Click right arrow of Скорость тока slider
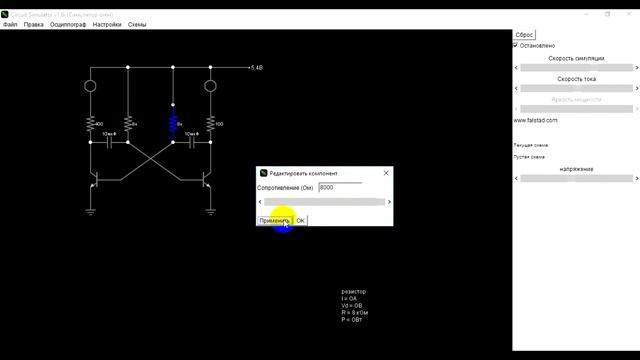The height and width of the screenshot is (360, 640). click(x=637, y=88)
